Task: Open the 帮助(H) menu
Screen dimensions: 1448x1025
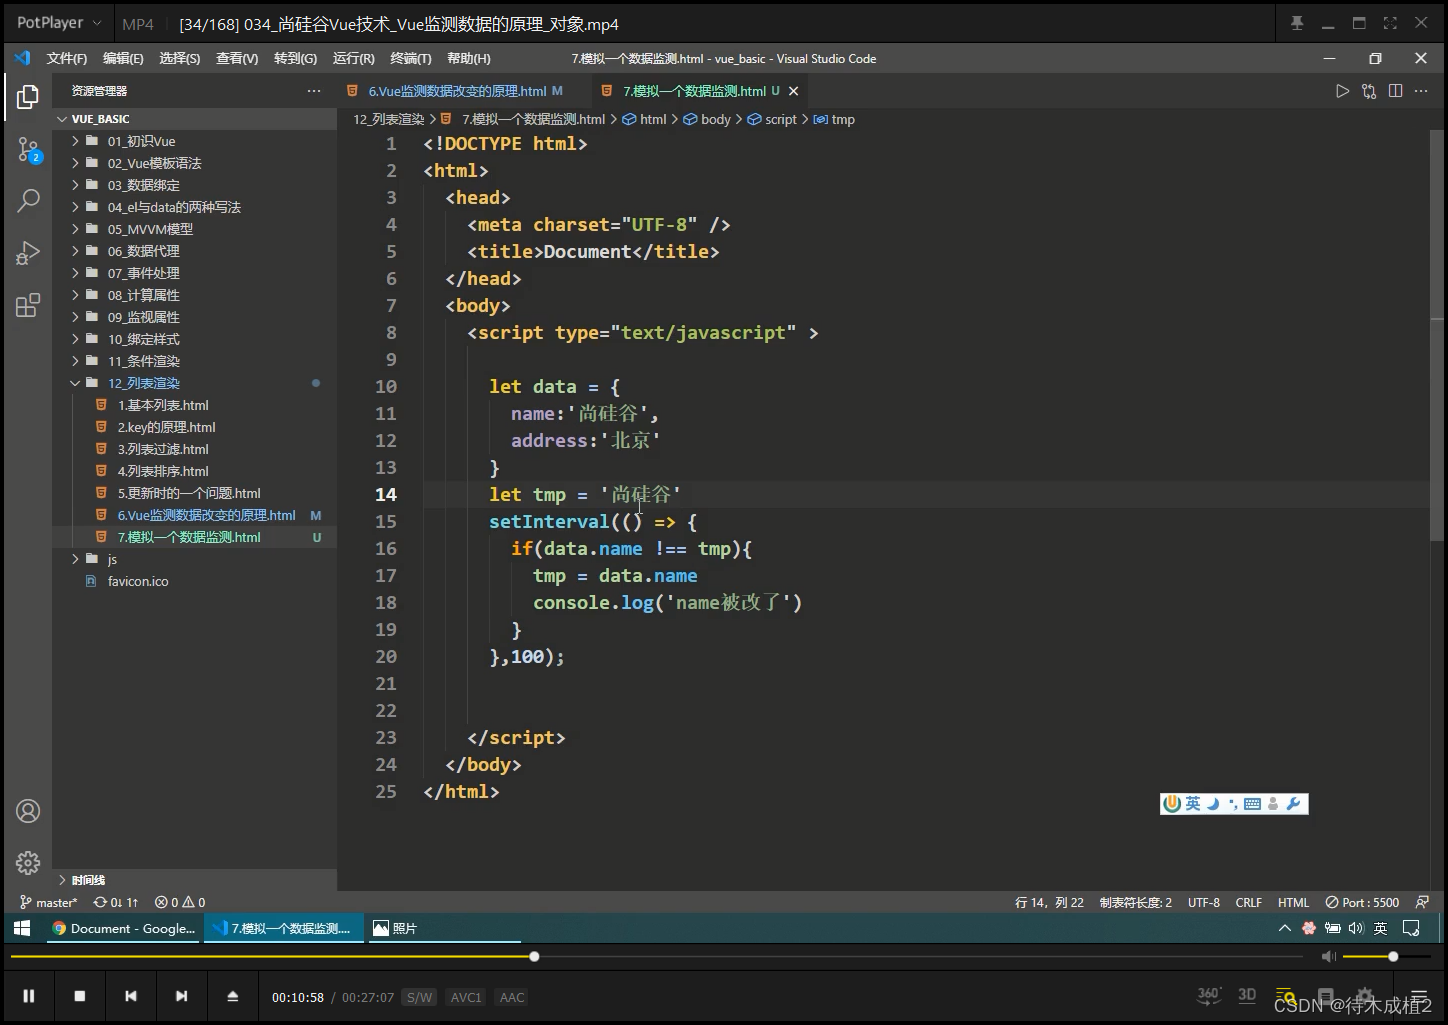Action: [x=469, y=59]
